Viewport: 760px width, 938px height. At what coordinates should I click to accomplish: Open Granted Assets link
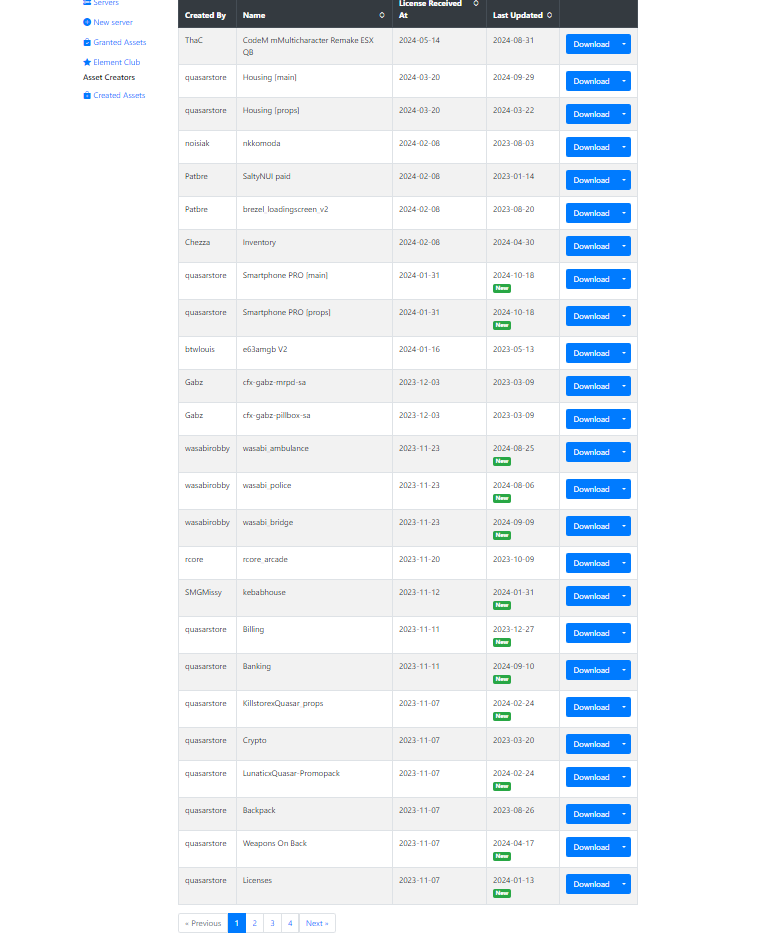[120, 42]
